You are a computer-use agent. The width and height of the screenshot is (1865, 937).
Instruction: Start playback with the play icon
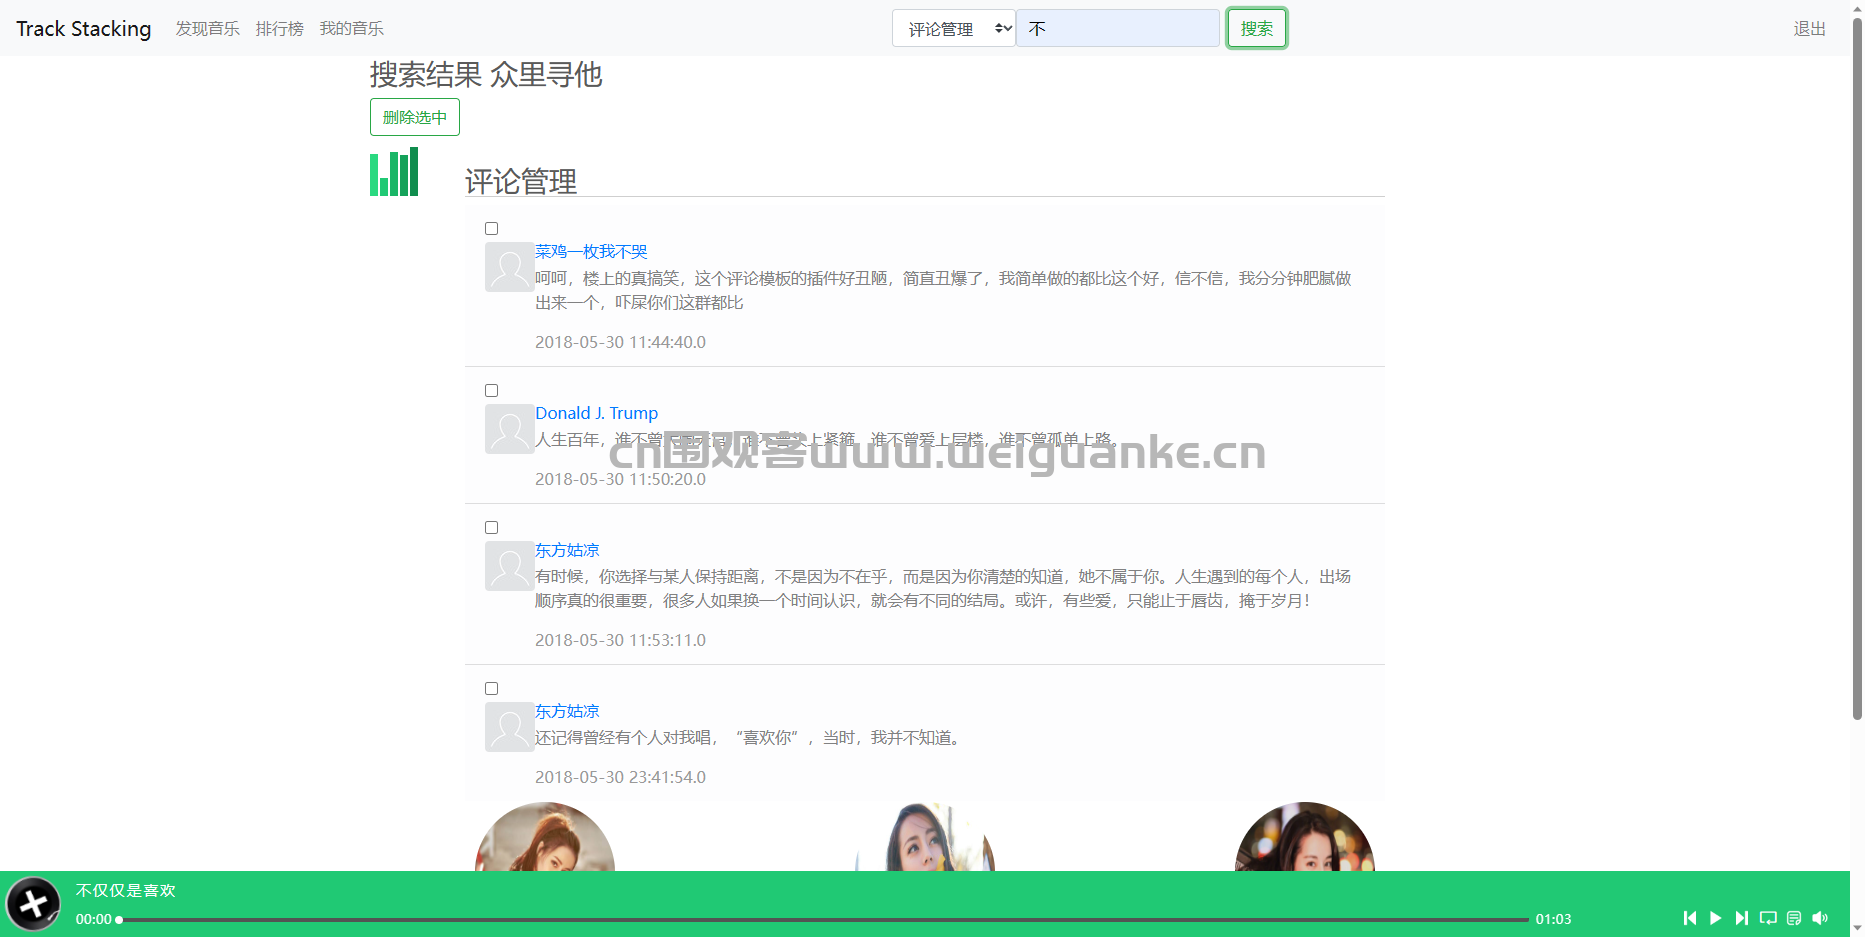tap(1716, 918)
